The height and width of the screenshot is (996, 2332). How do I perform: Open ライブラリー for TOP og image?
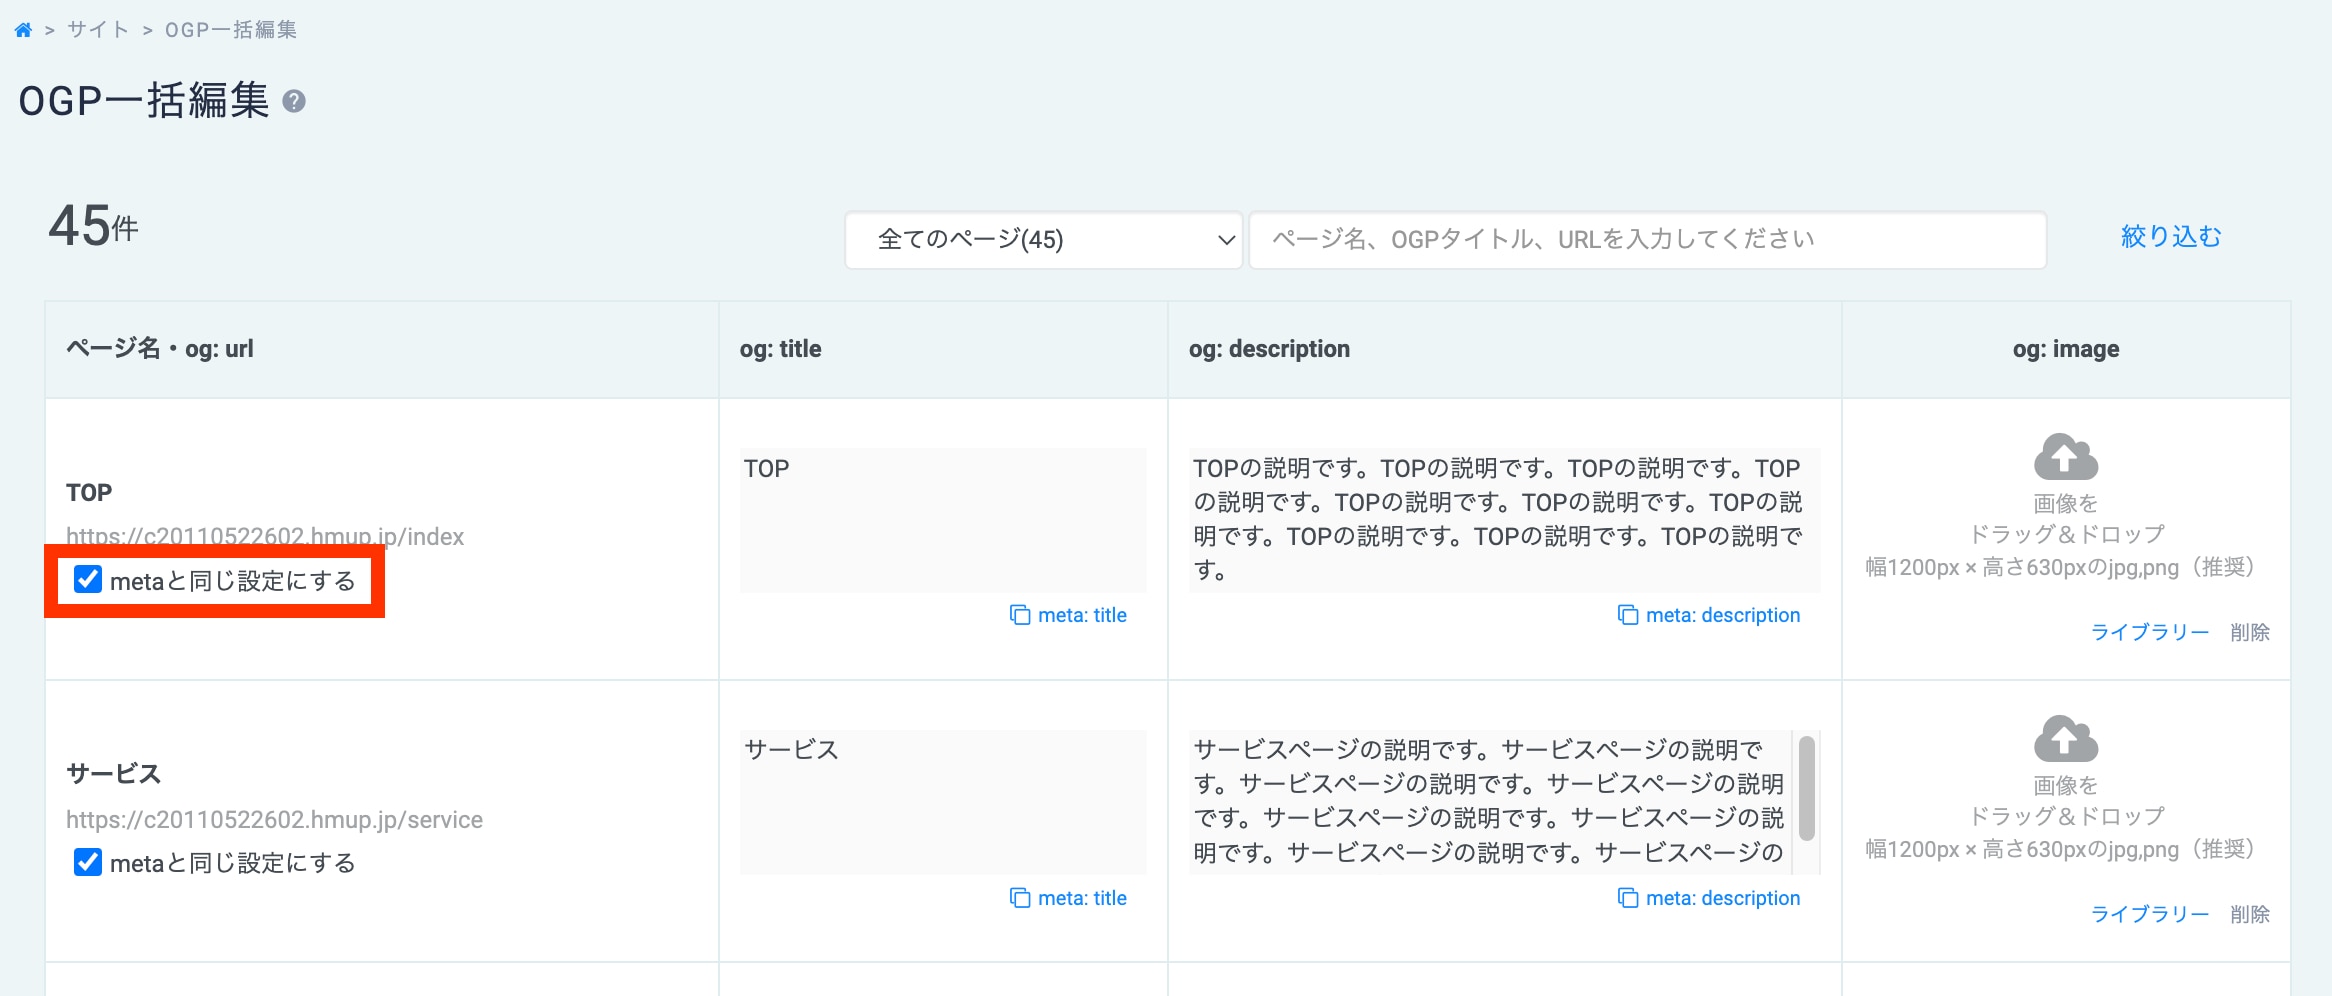click(x=2150, y=632)
